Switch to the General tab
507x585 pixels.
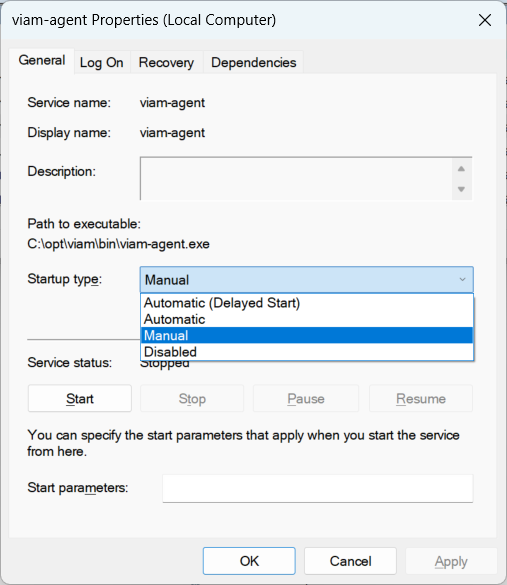coord(42,60)
